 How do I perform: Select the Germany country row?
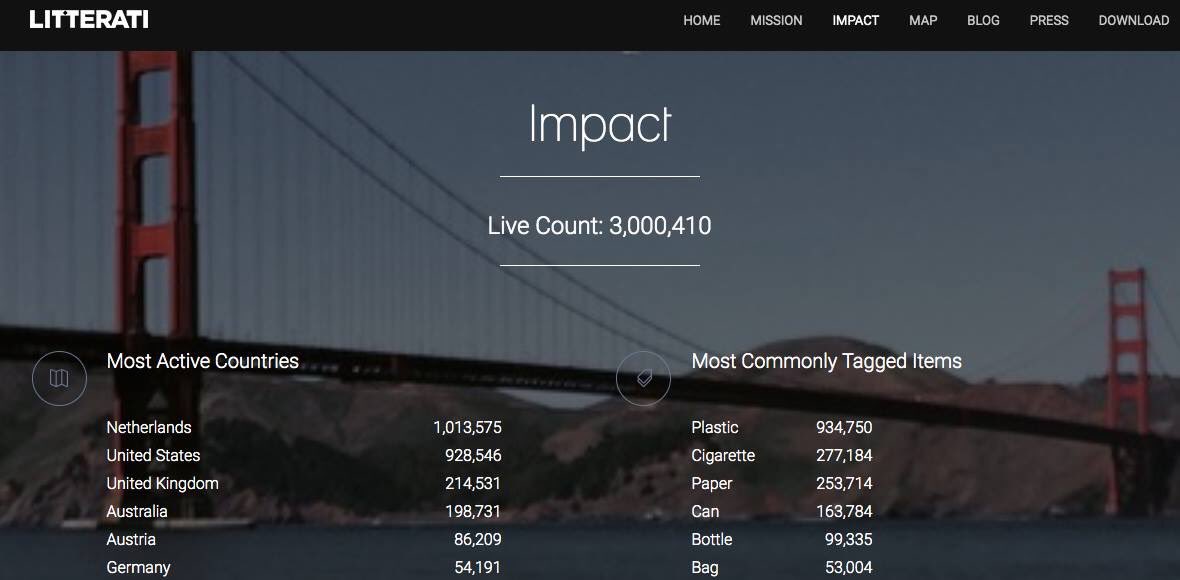304,567
